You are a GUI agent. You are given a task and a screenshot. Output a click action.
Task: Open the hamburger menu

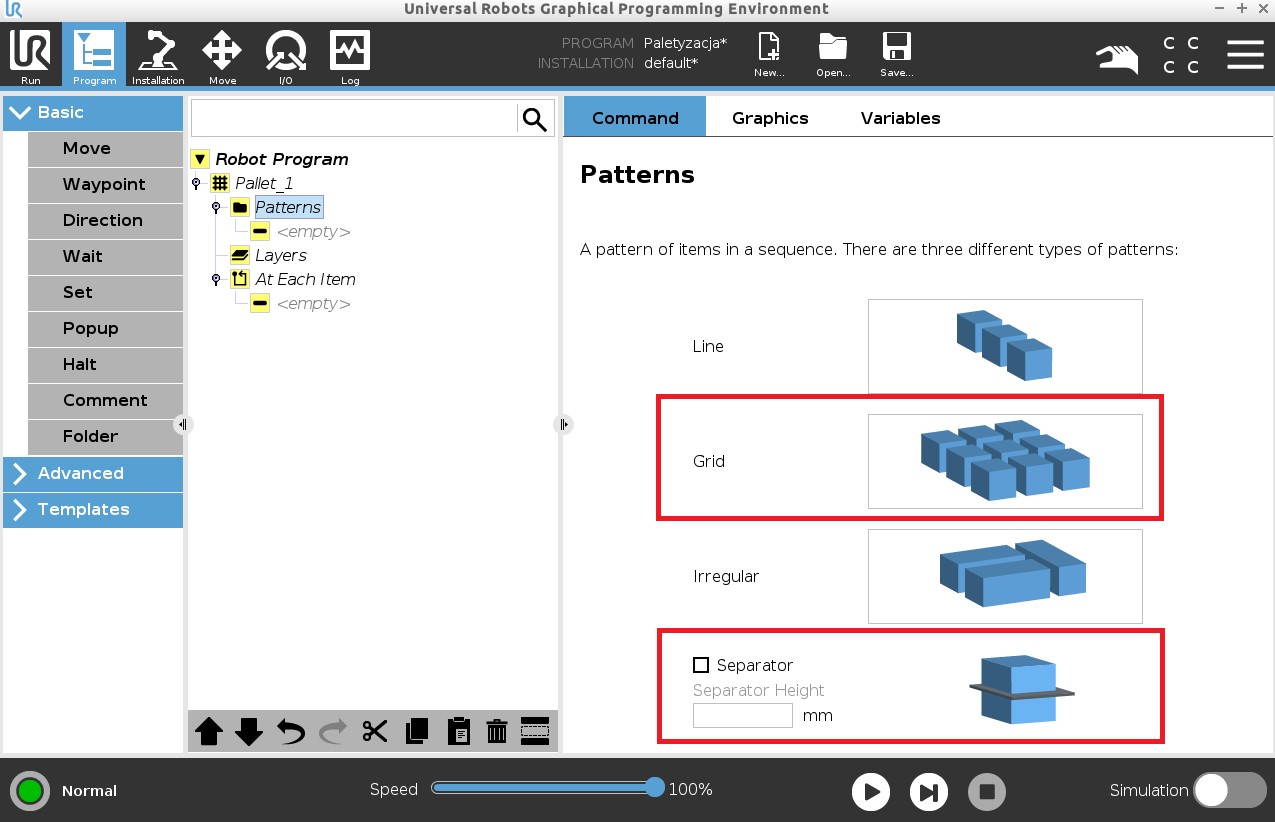(x=1245, y=55)
